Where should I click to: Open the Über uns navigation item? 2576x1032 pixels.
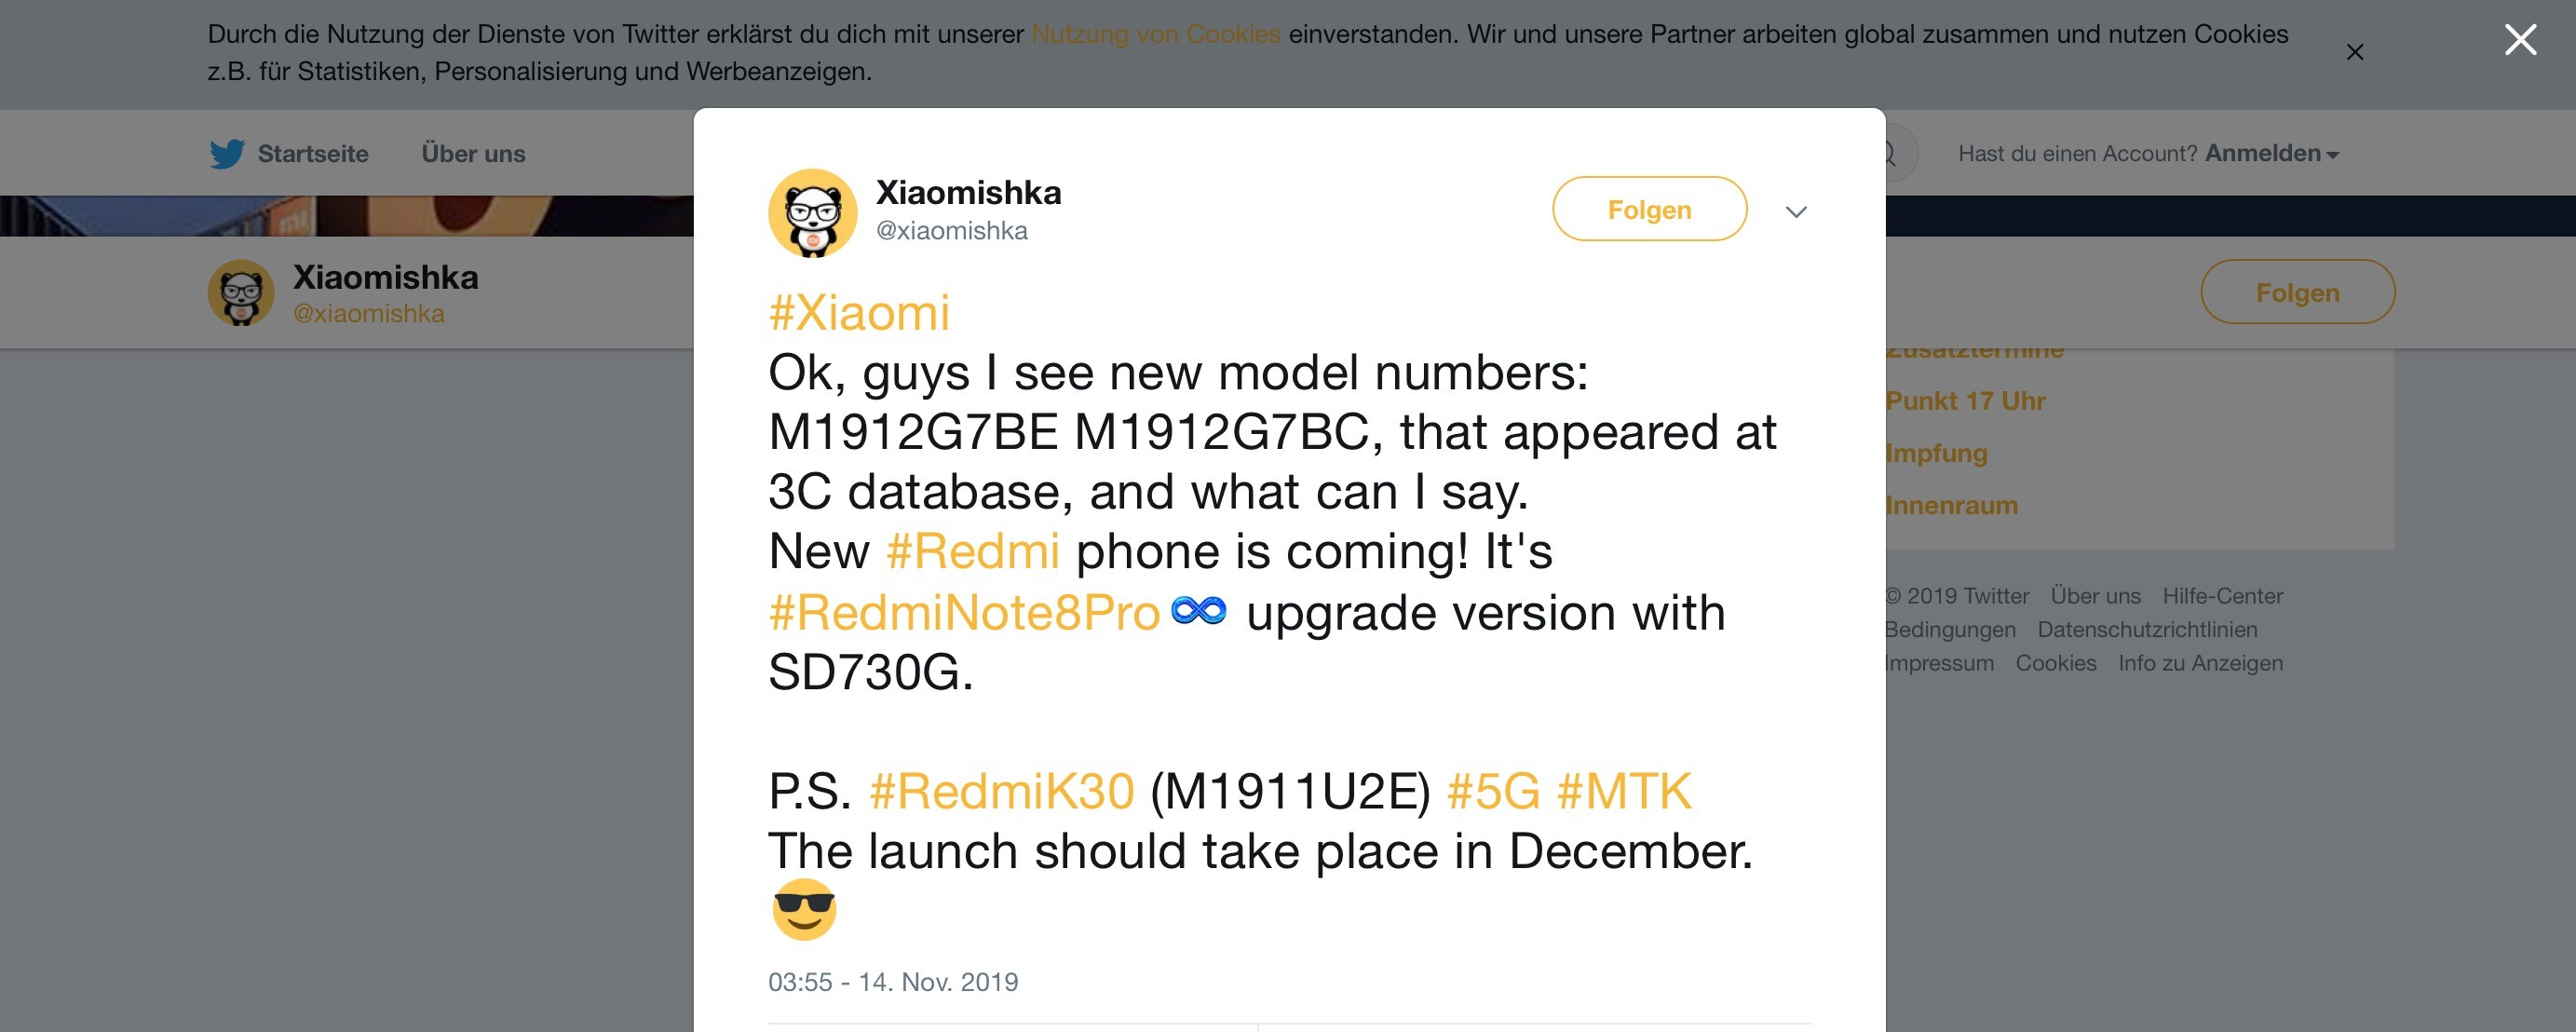(473, 153)
